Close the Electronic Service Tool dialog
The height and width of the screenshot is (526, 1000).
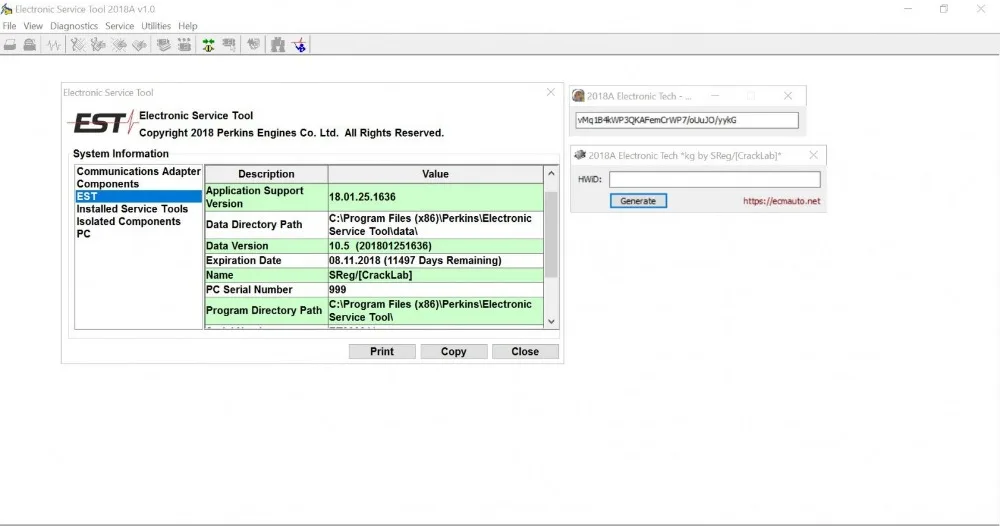pos(550,92)
